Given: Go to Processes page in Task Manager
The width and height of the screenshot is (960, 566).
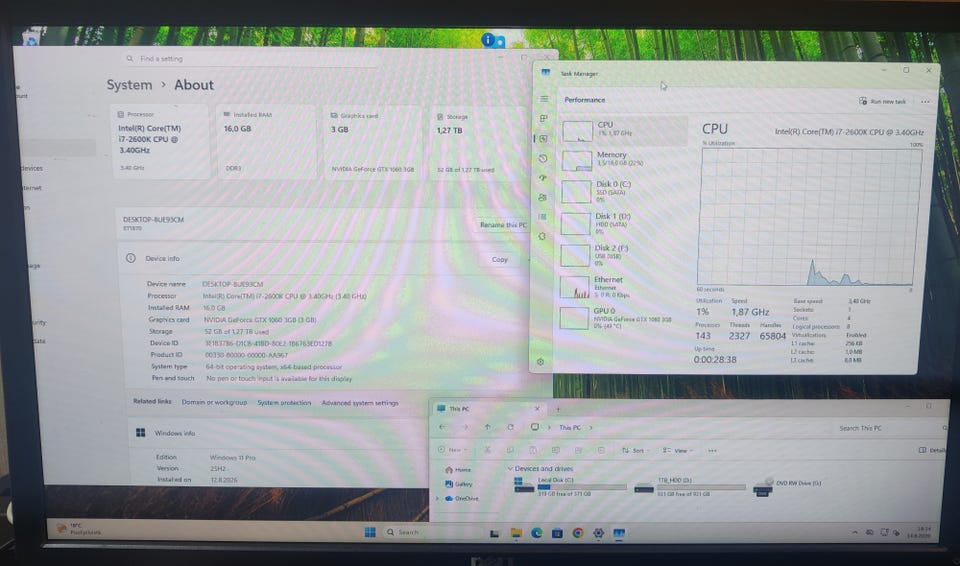Looking at the screenshot, I should 544,118.
